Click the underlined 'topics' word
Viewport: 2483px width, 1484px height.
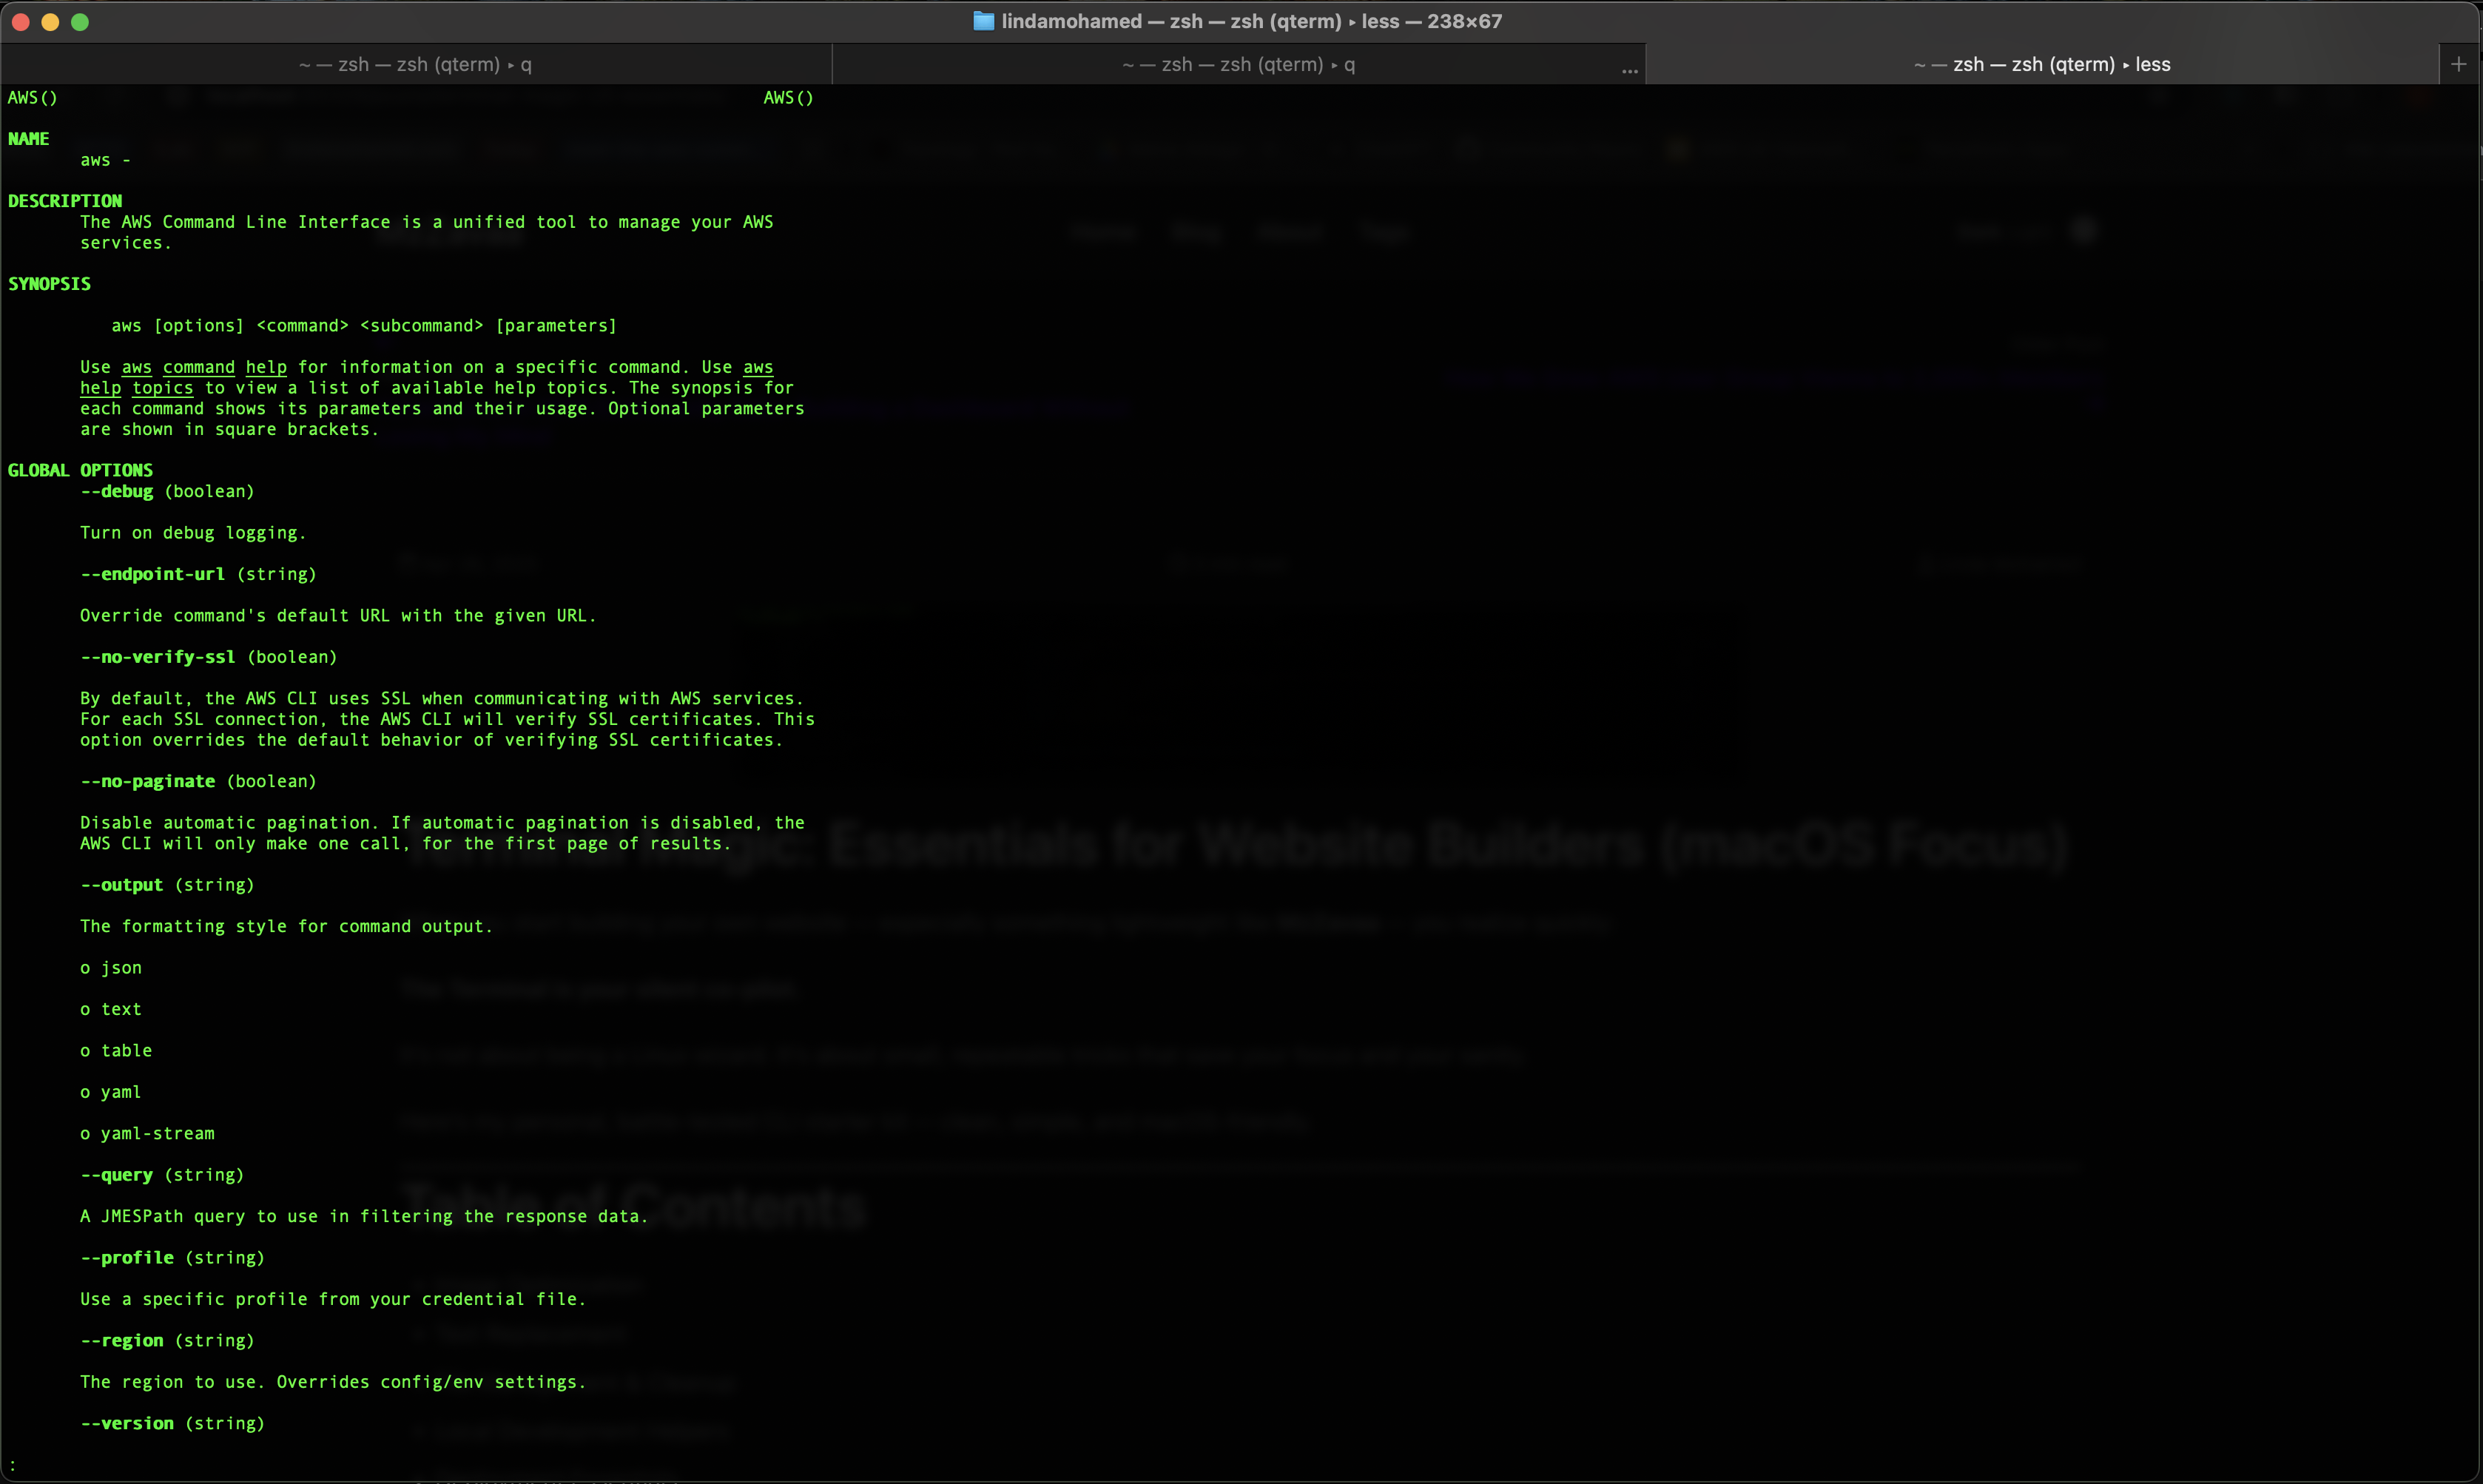[163, 388]
